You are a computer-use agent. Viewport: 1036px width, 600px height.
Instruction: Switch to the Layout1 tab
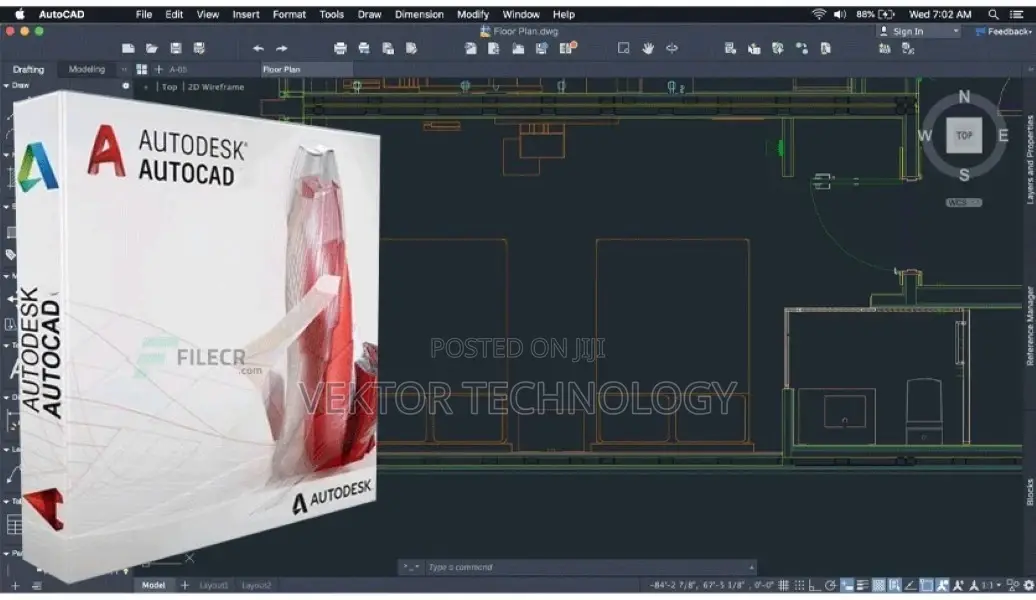click(x=213, y=585)
